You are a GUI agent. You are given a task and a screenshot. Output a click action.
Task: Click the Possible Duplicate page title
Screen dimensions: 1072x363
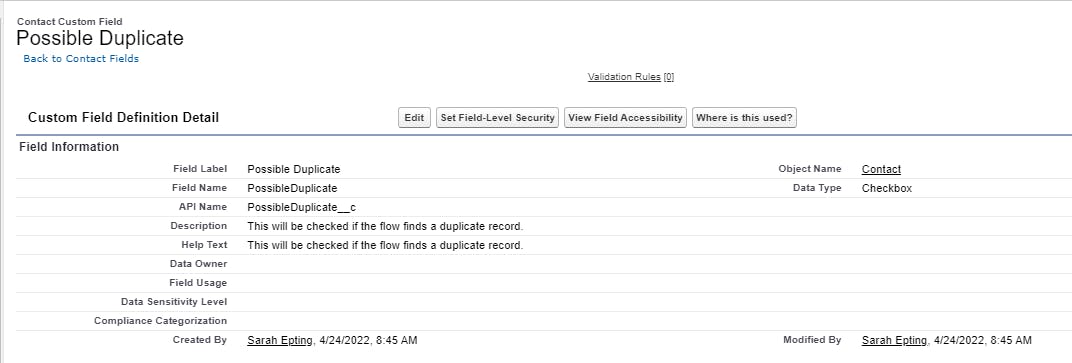coord(100,38)
